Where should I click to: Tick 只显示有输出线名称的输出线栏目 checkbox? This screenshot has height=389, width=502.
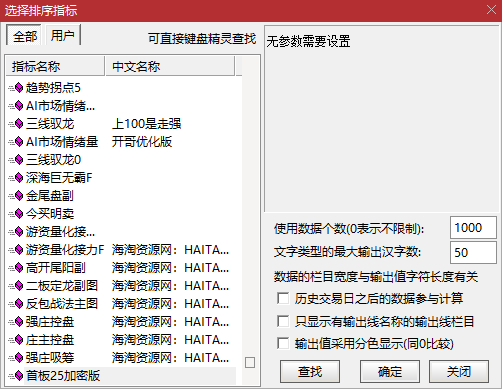click(x=283, y=322)
